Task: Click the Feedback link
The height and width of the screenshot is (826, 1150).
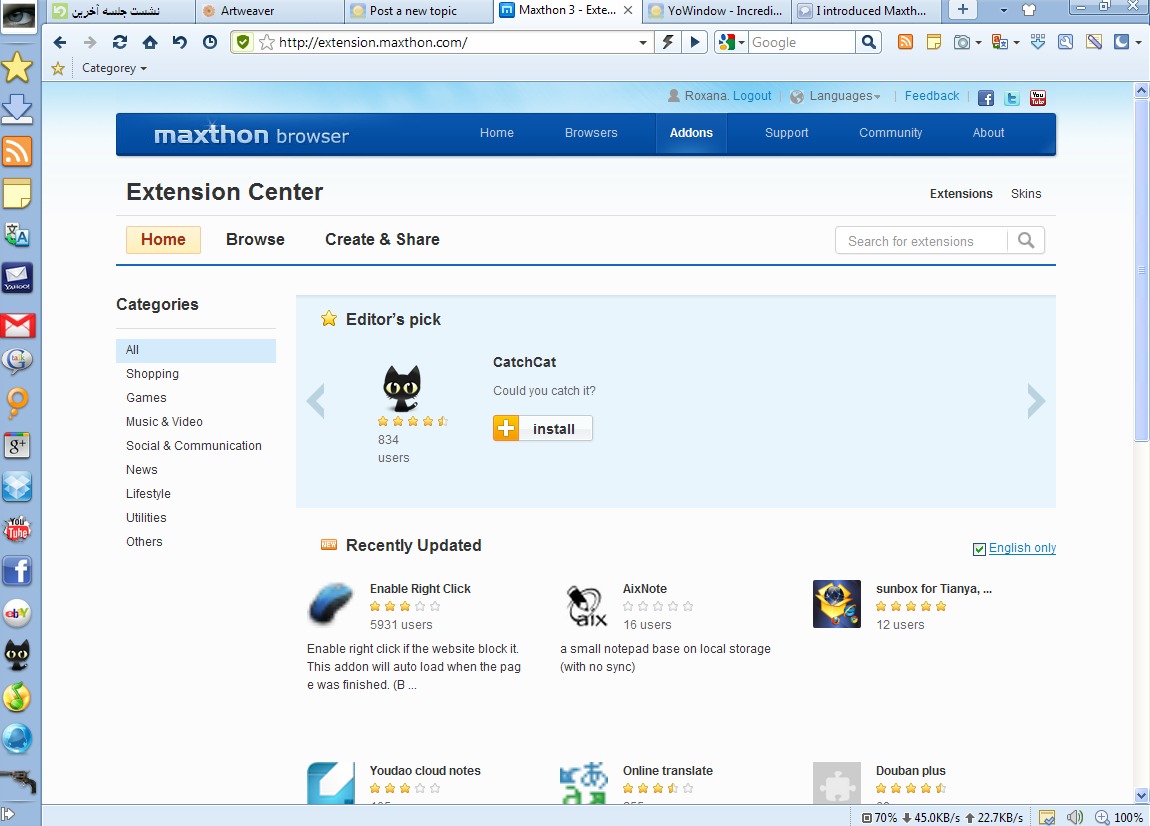Action: (931, 96)
